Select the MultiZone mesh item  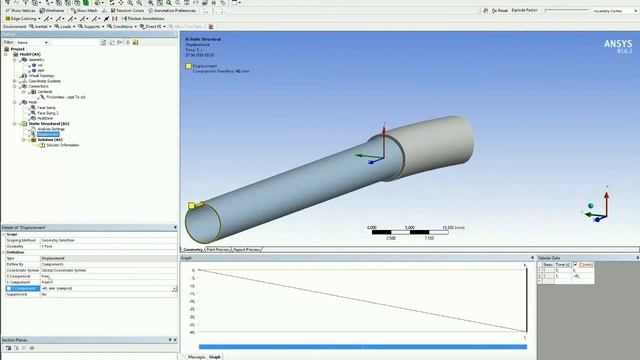tap(44, 118)
